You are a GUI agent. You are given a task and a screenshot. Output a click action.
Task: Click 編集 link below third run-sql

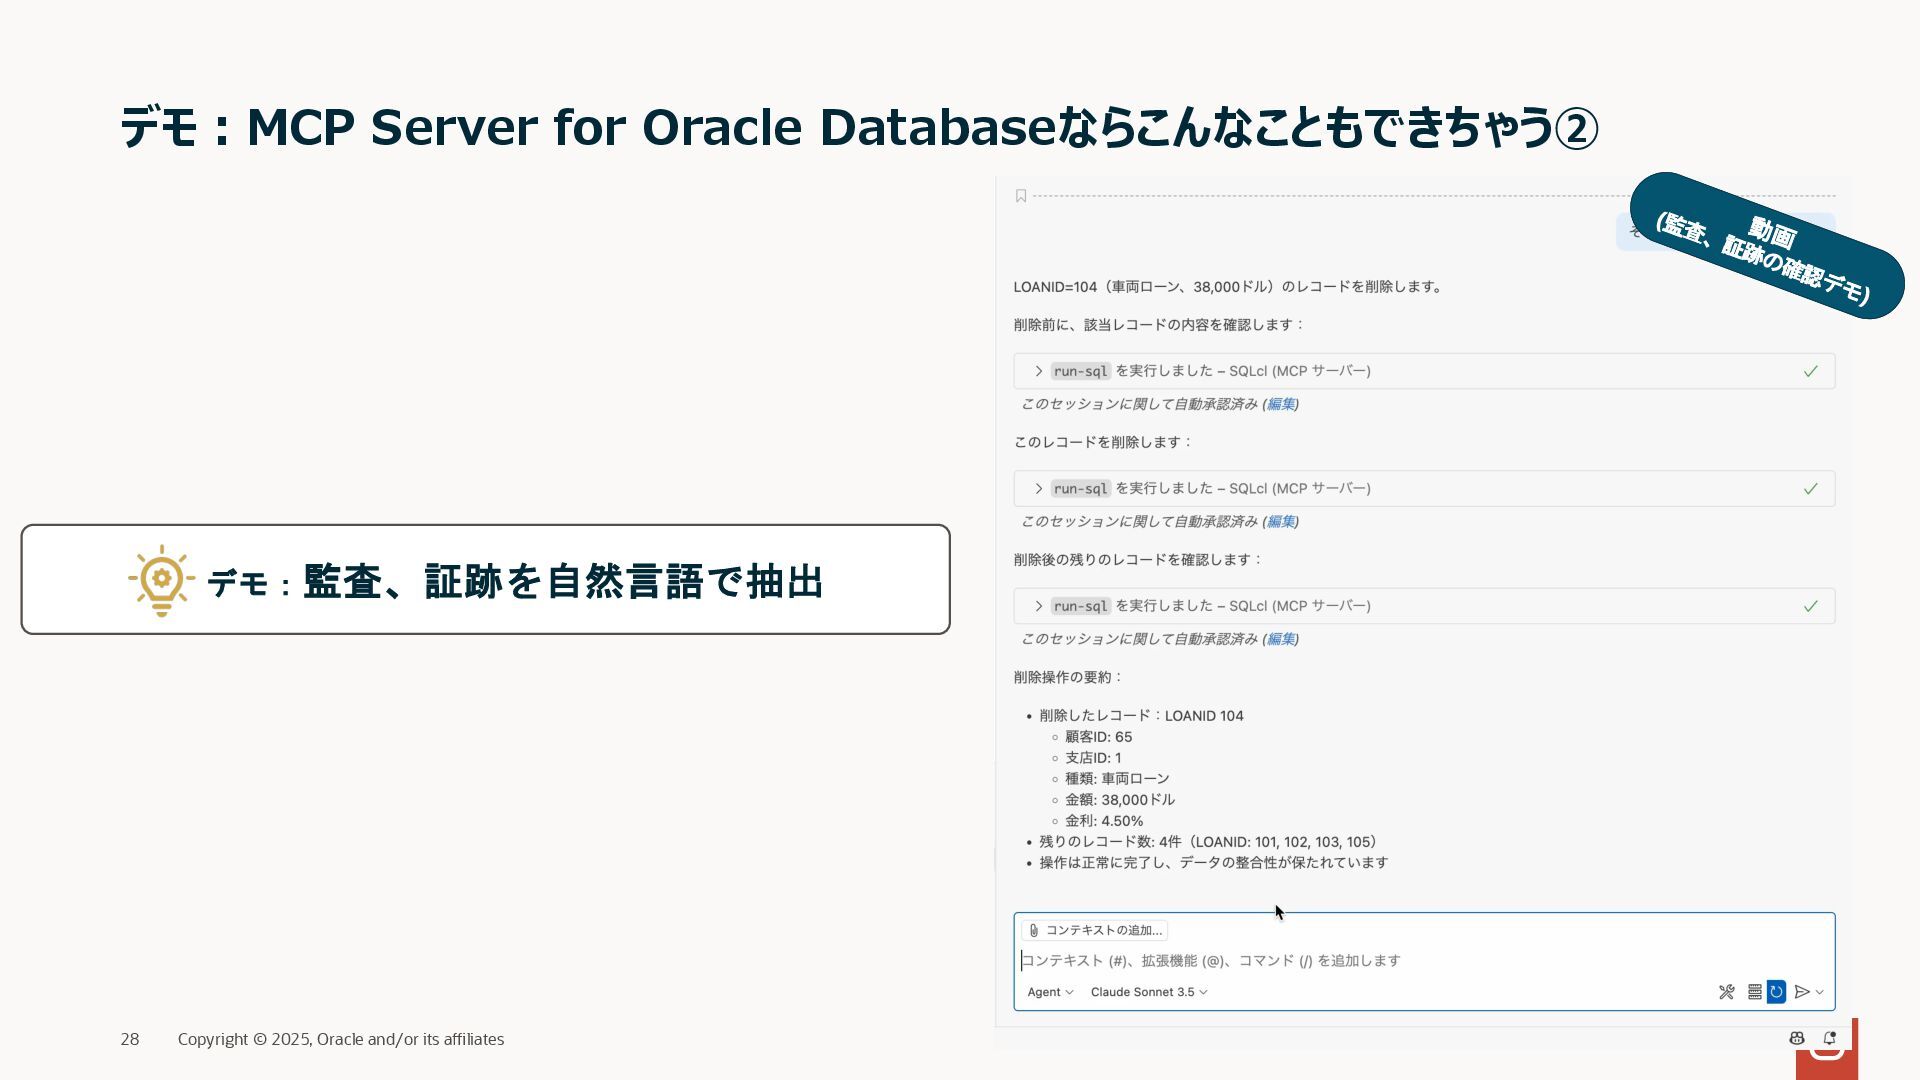coord(1280,639)
